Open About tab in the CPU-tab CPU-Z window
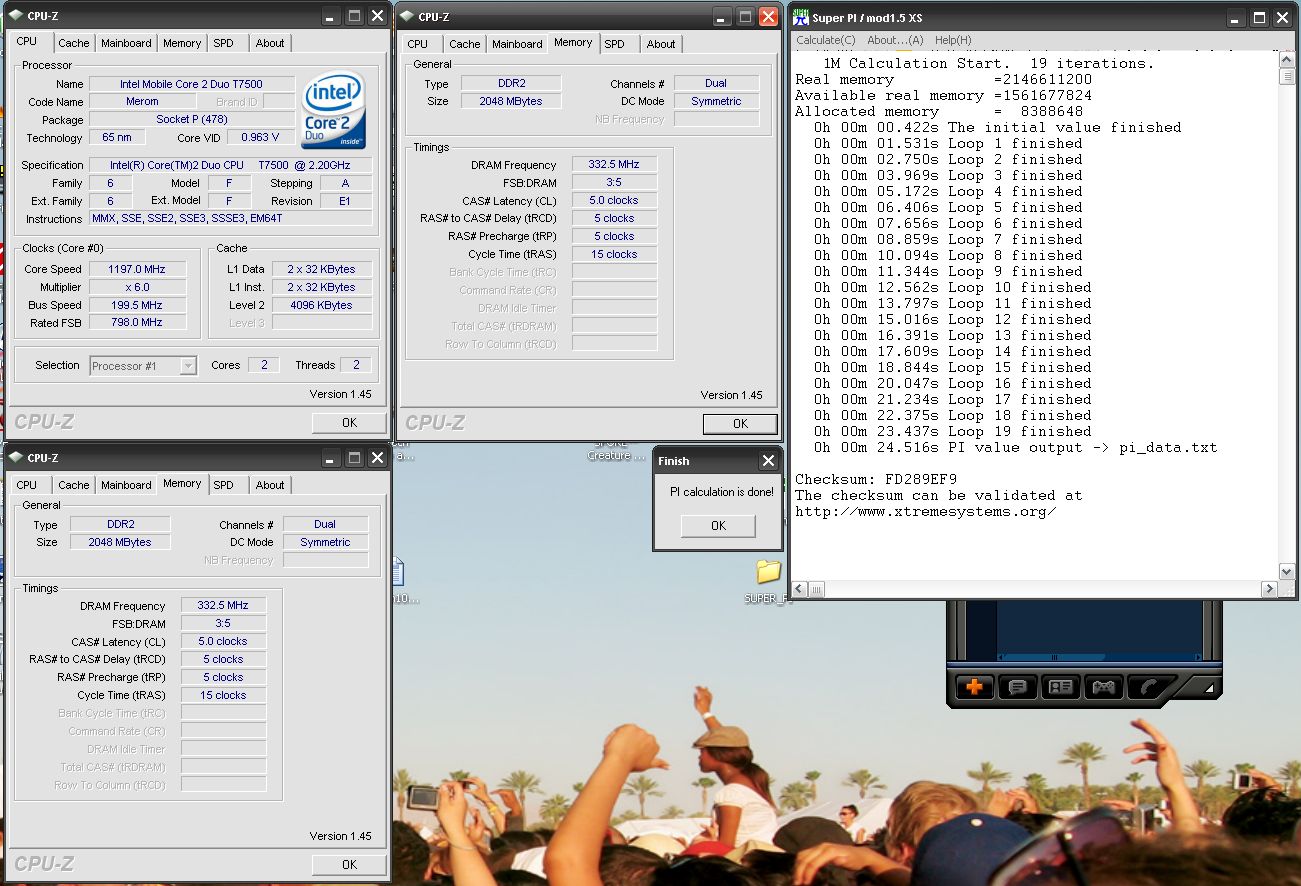This screenshot has height=886, width=1301. coord(270,43)
